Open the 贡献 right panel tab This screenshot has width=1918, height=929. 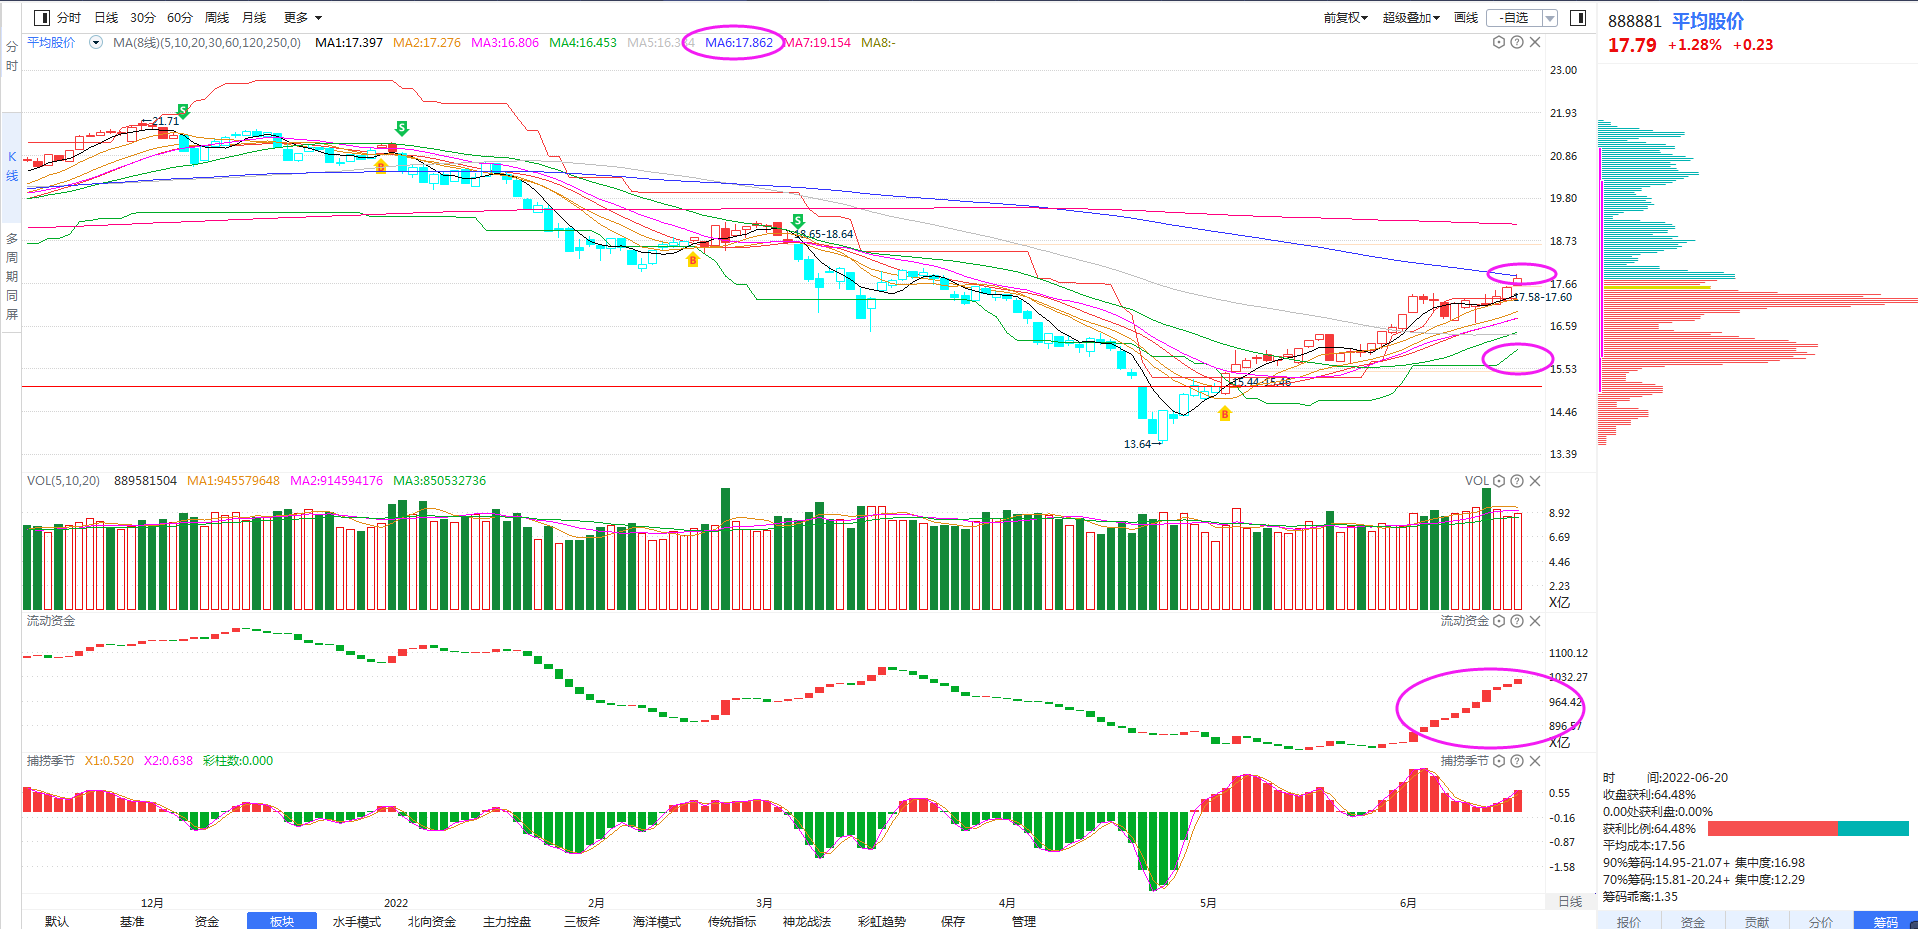[x=1757, y=921]
